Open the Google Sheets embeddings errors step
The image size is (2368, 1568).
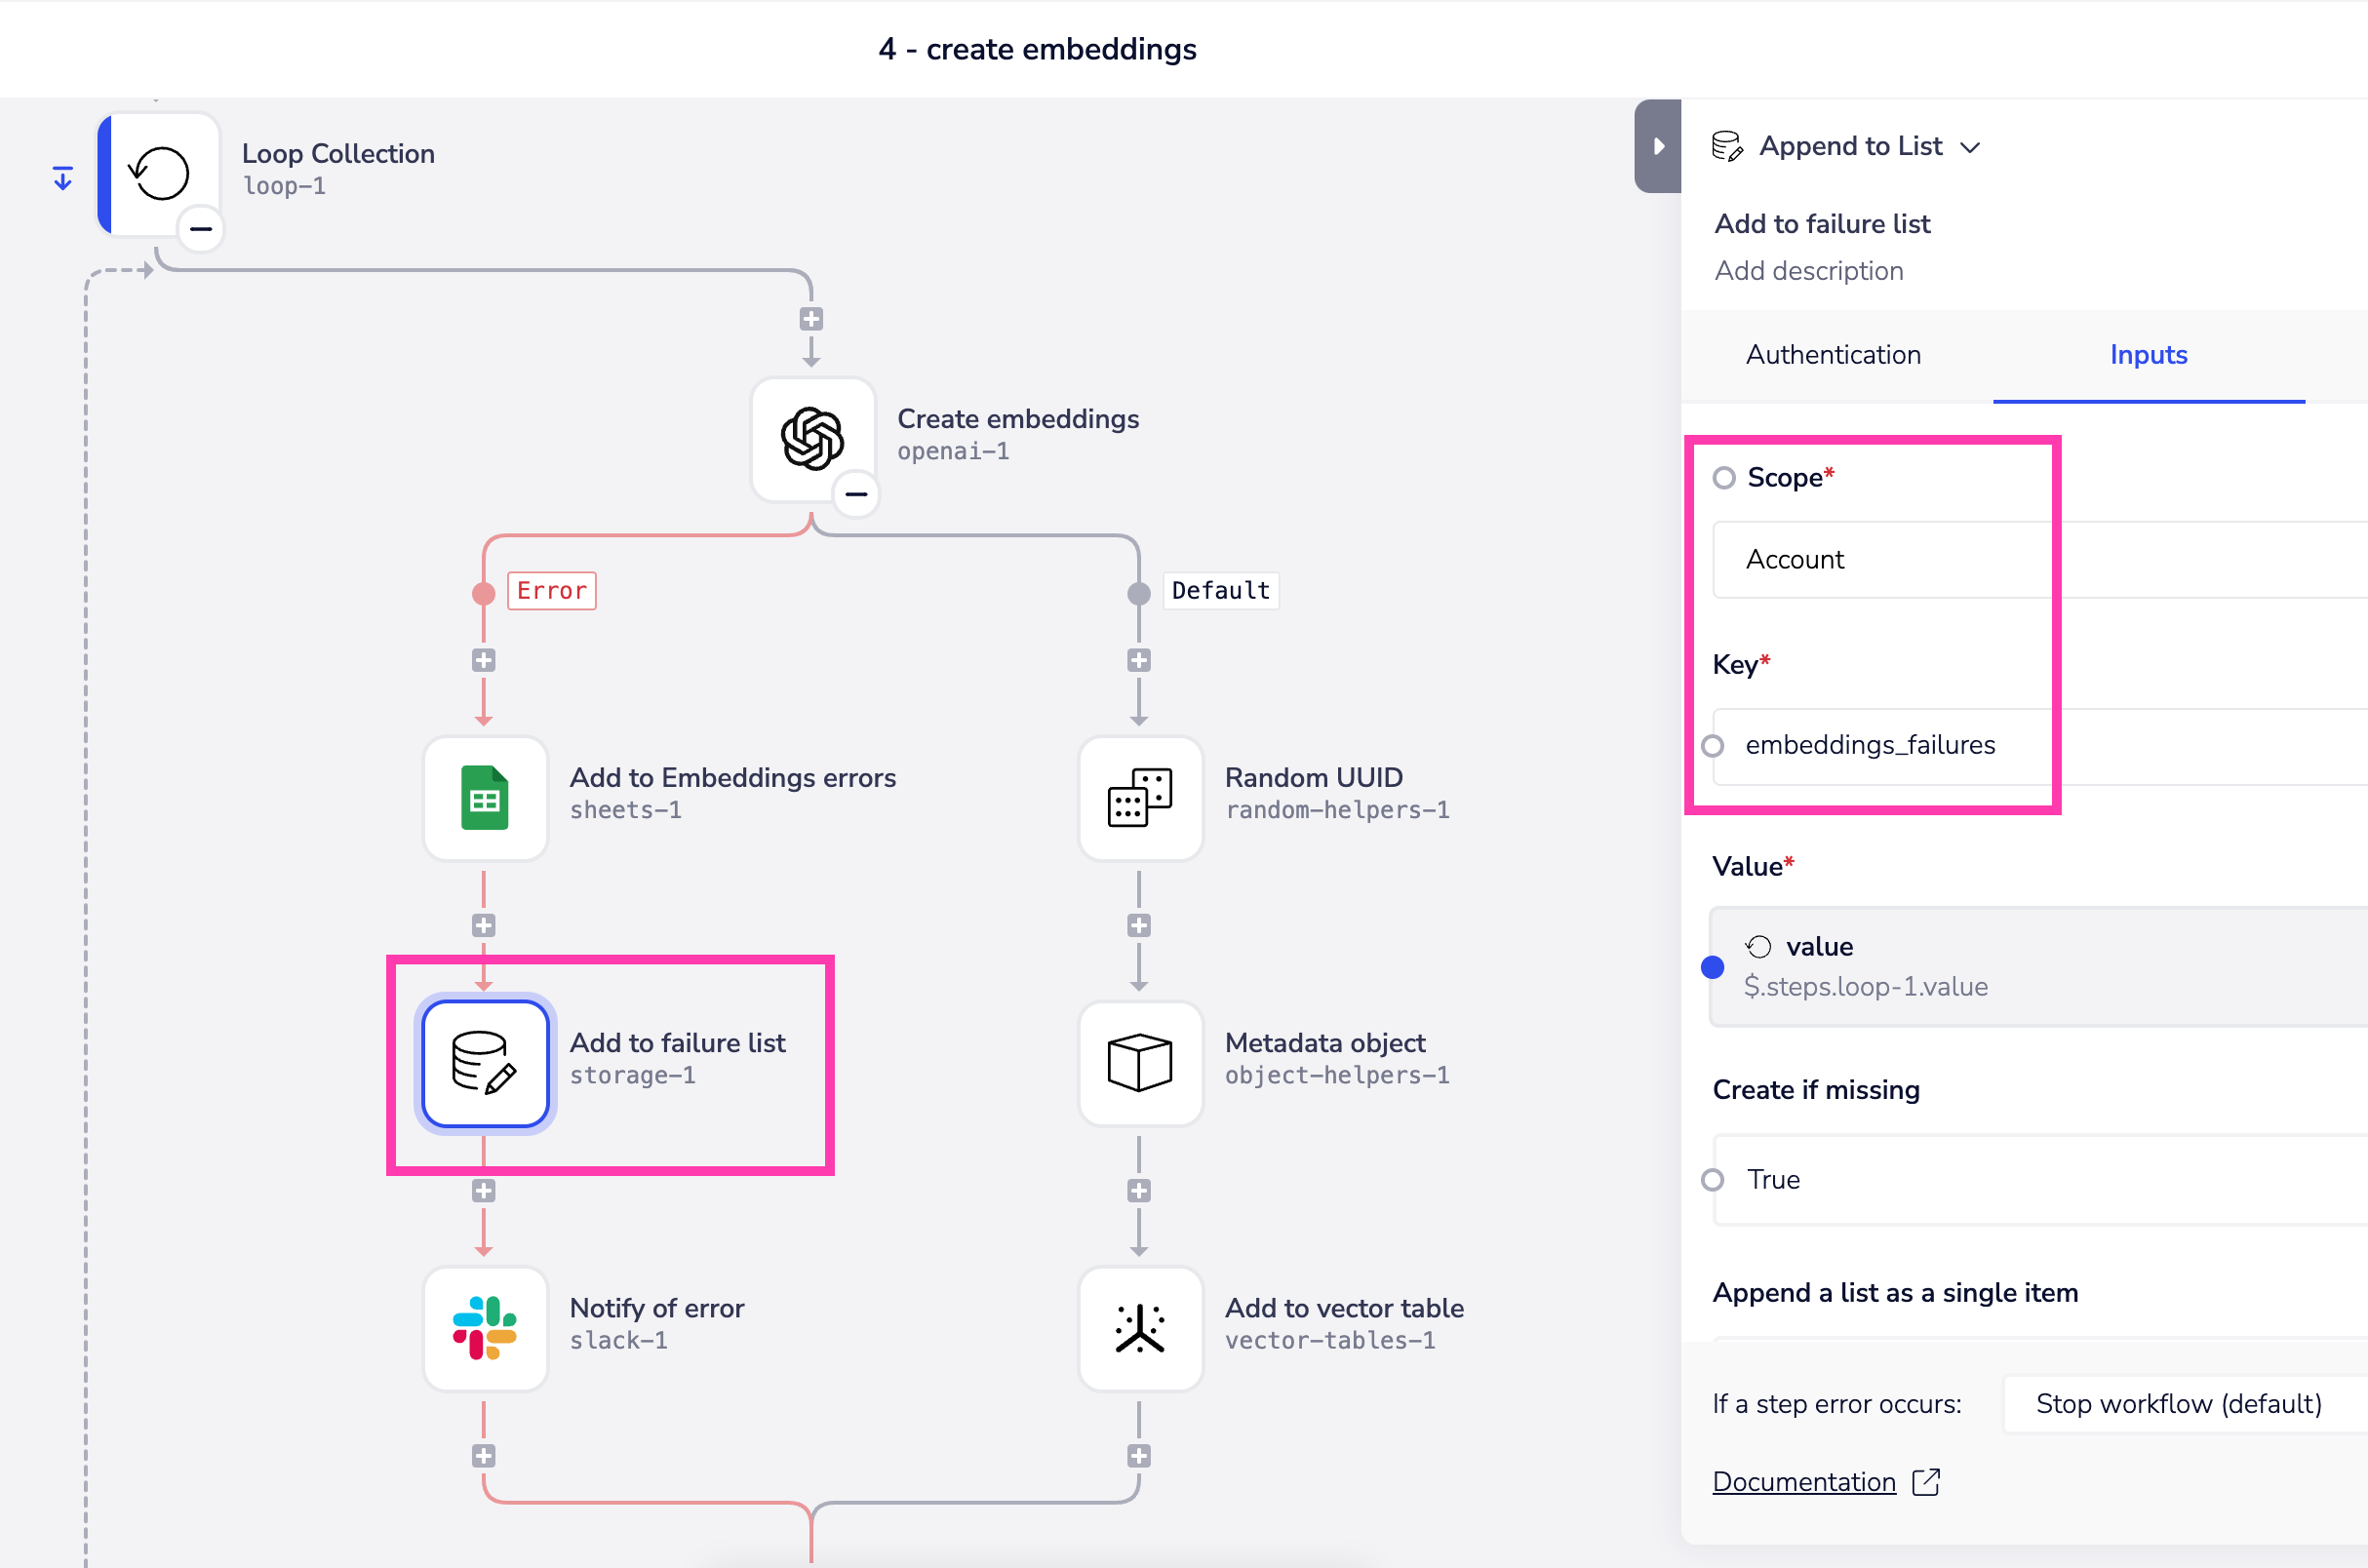coord(485,798)
